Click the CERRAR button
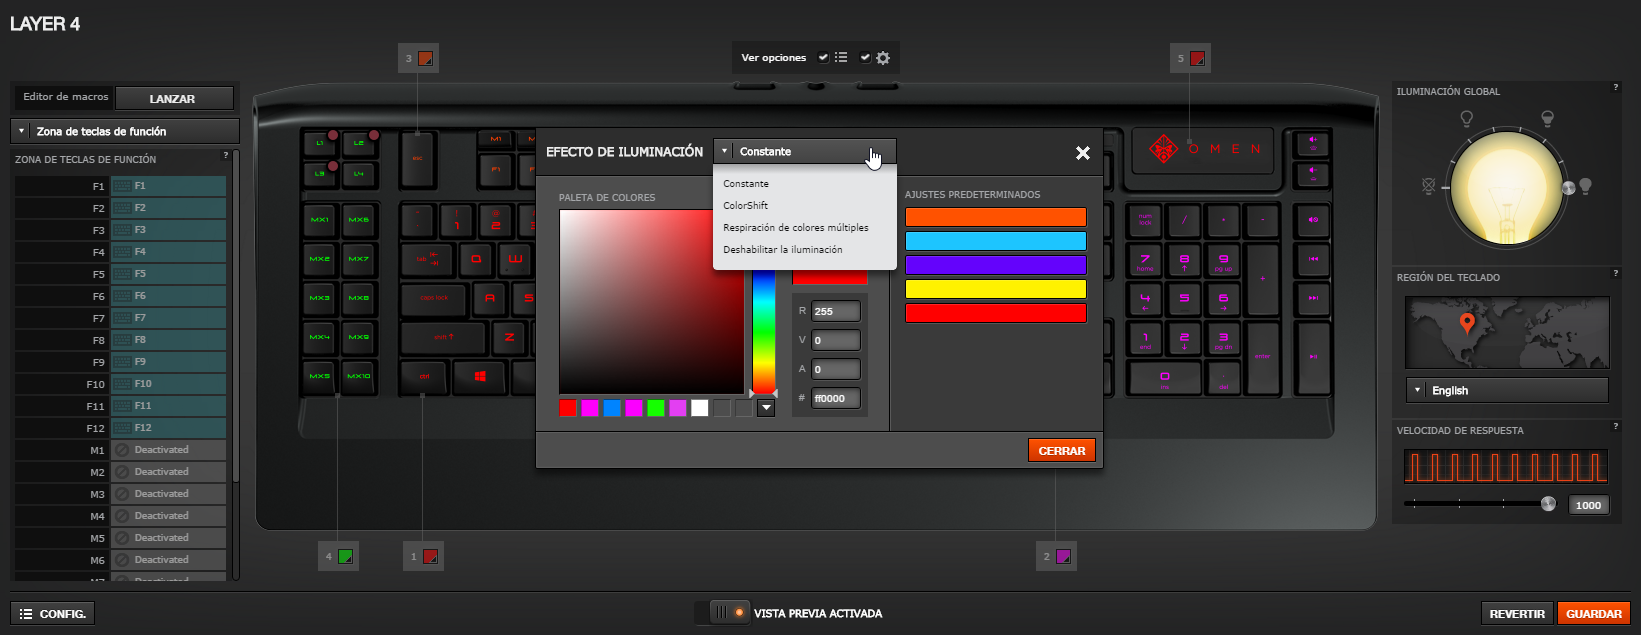 [x=1061, y=451]
